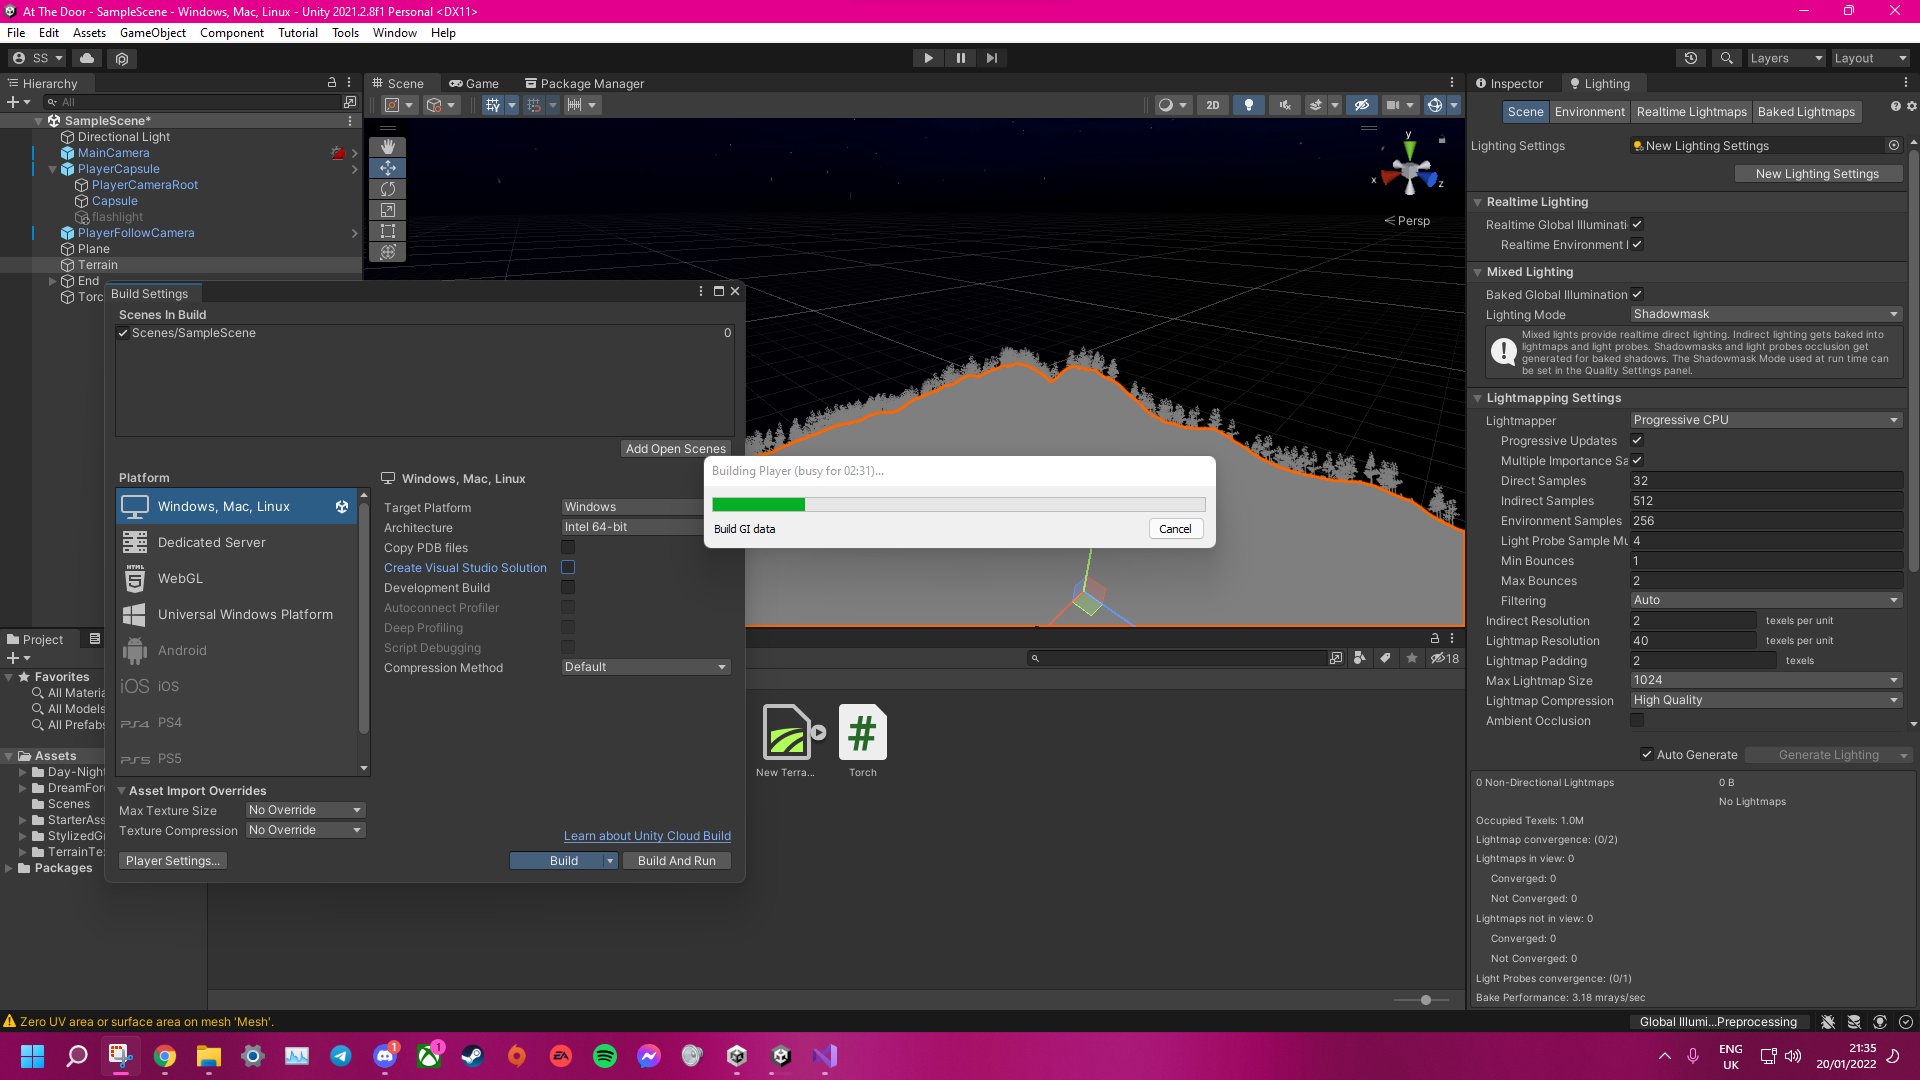
Task: Select the WebGL platform icon
Action: [135, 579]
